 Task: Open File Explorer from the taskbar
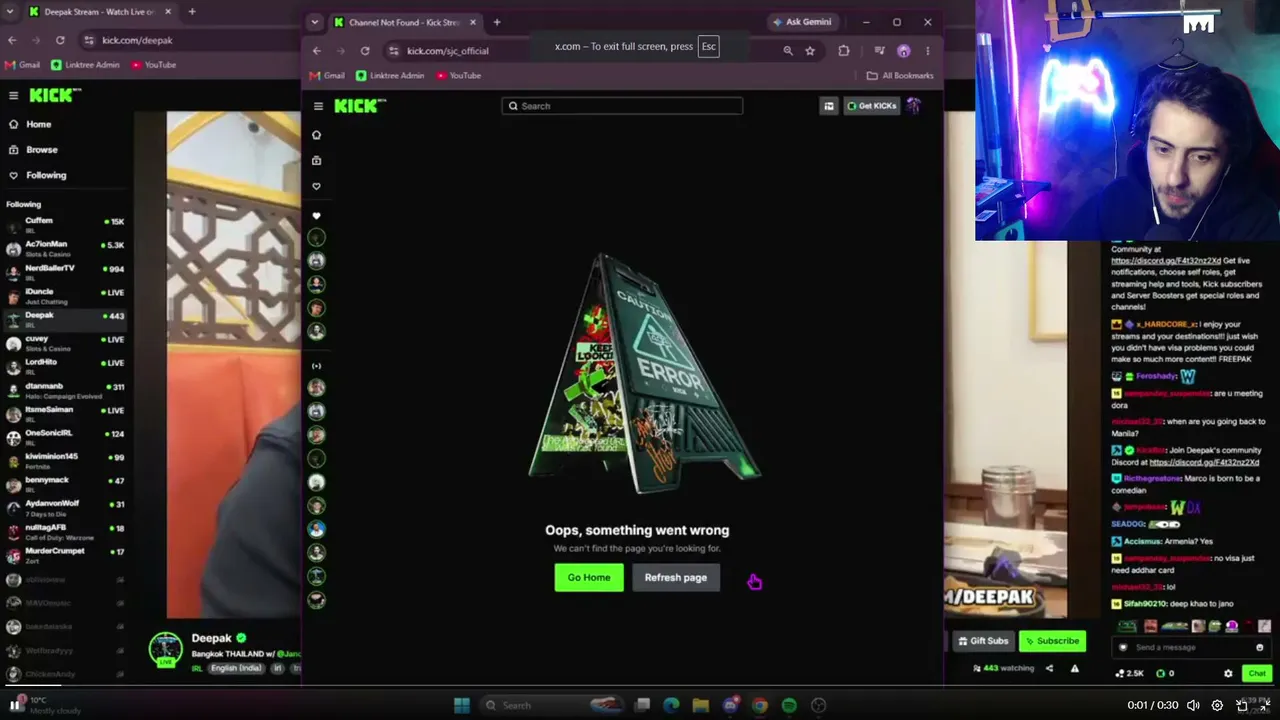[x=700, y=705]
